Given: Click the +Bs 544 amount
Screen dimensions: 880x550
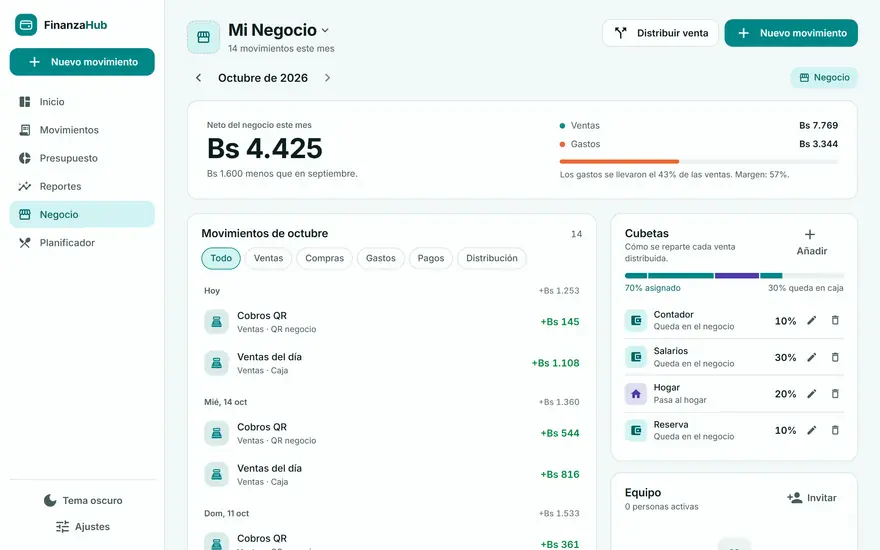Looking at the screenshot, I should point(560,433).
